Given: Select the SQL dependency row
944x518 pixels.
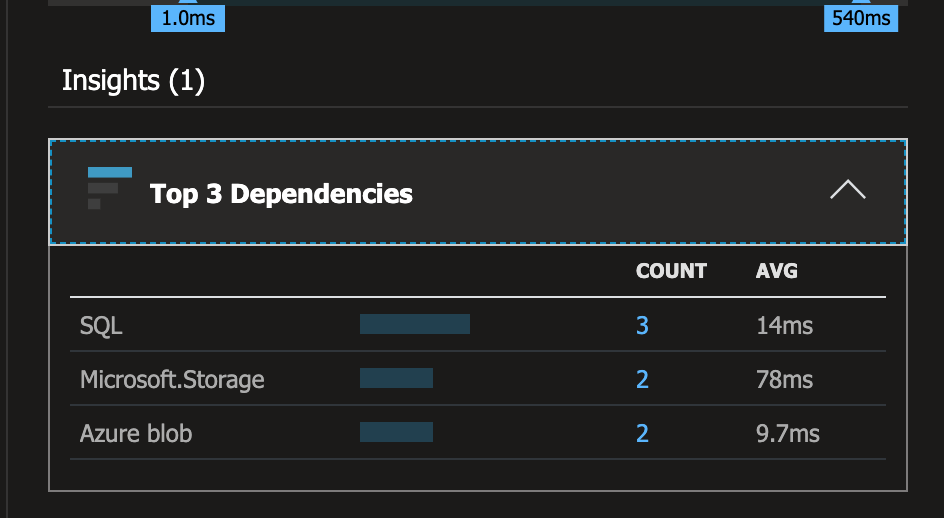Looking at the screenshot, I should click(478, 325).
